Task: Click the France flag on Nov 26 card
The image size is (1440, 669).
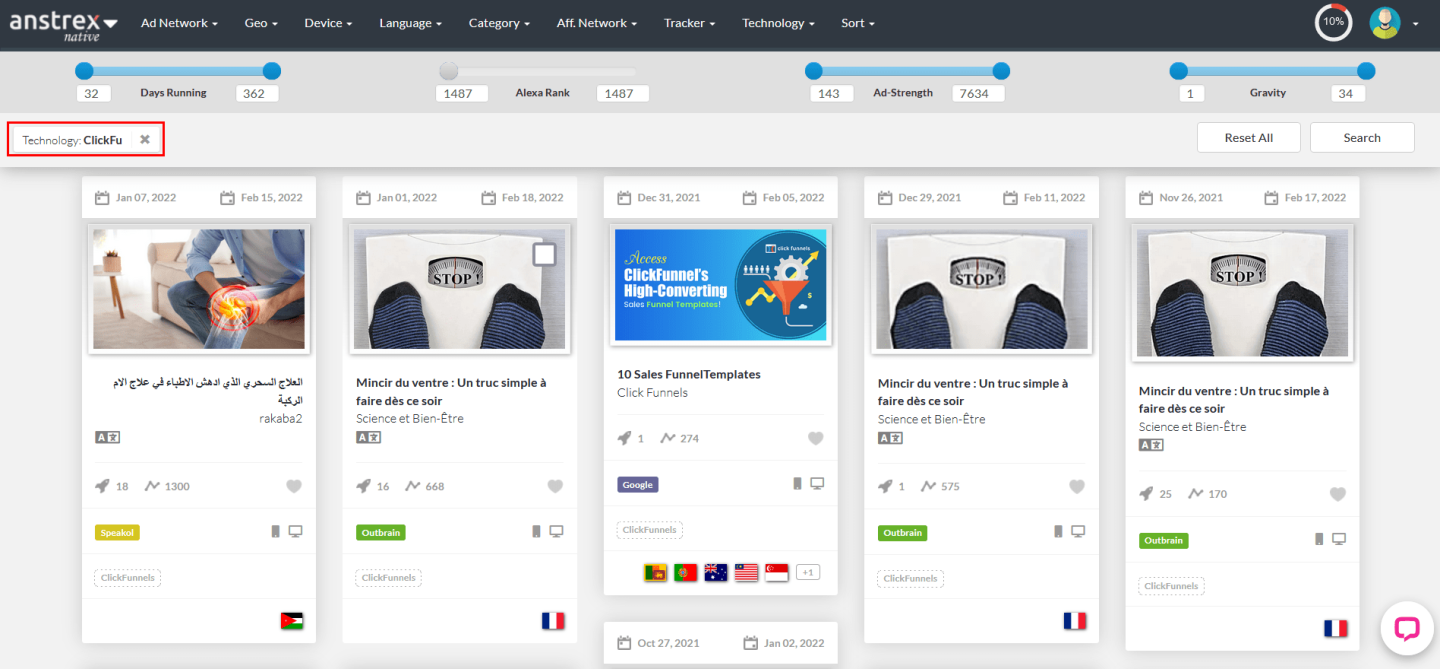Action: coord(1335,628)
